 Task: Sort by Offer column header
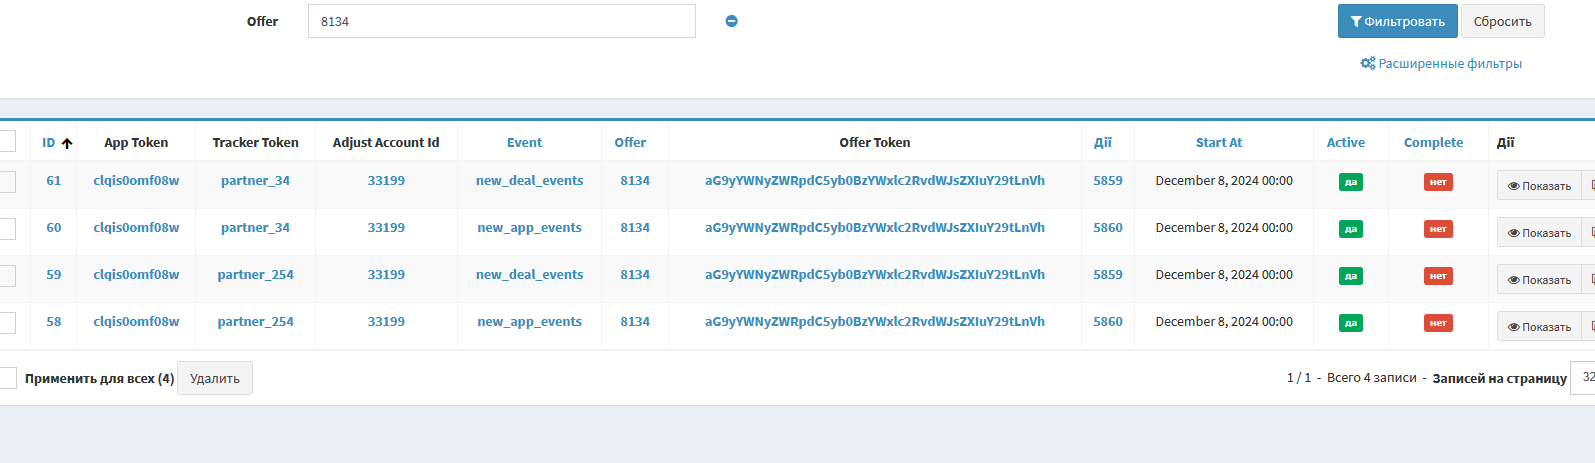point(630,142)
